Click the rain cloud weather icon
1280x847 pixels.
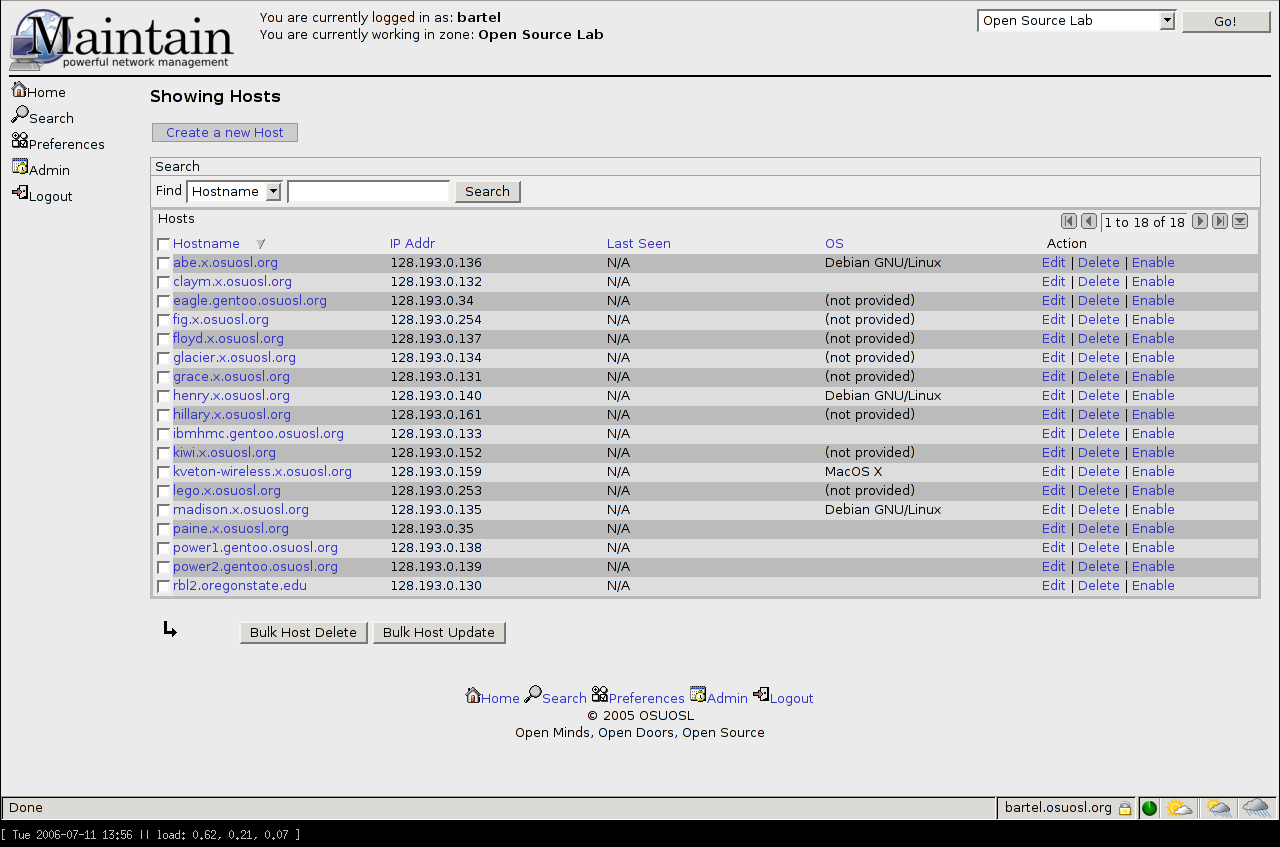[x=1256, y=808]
